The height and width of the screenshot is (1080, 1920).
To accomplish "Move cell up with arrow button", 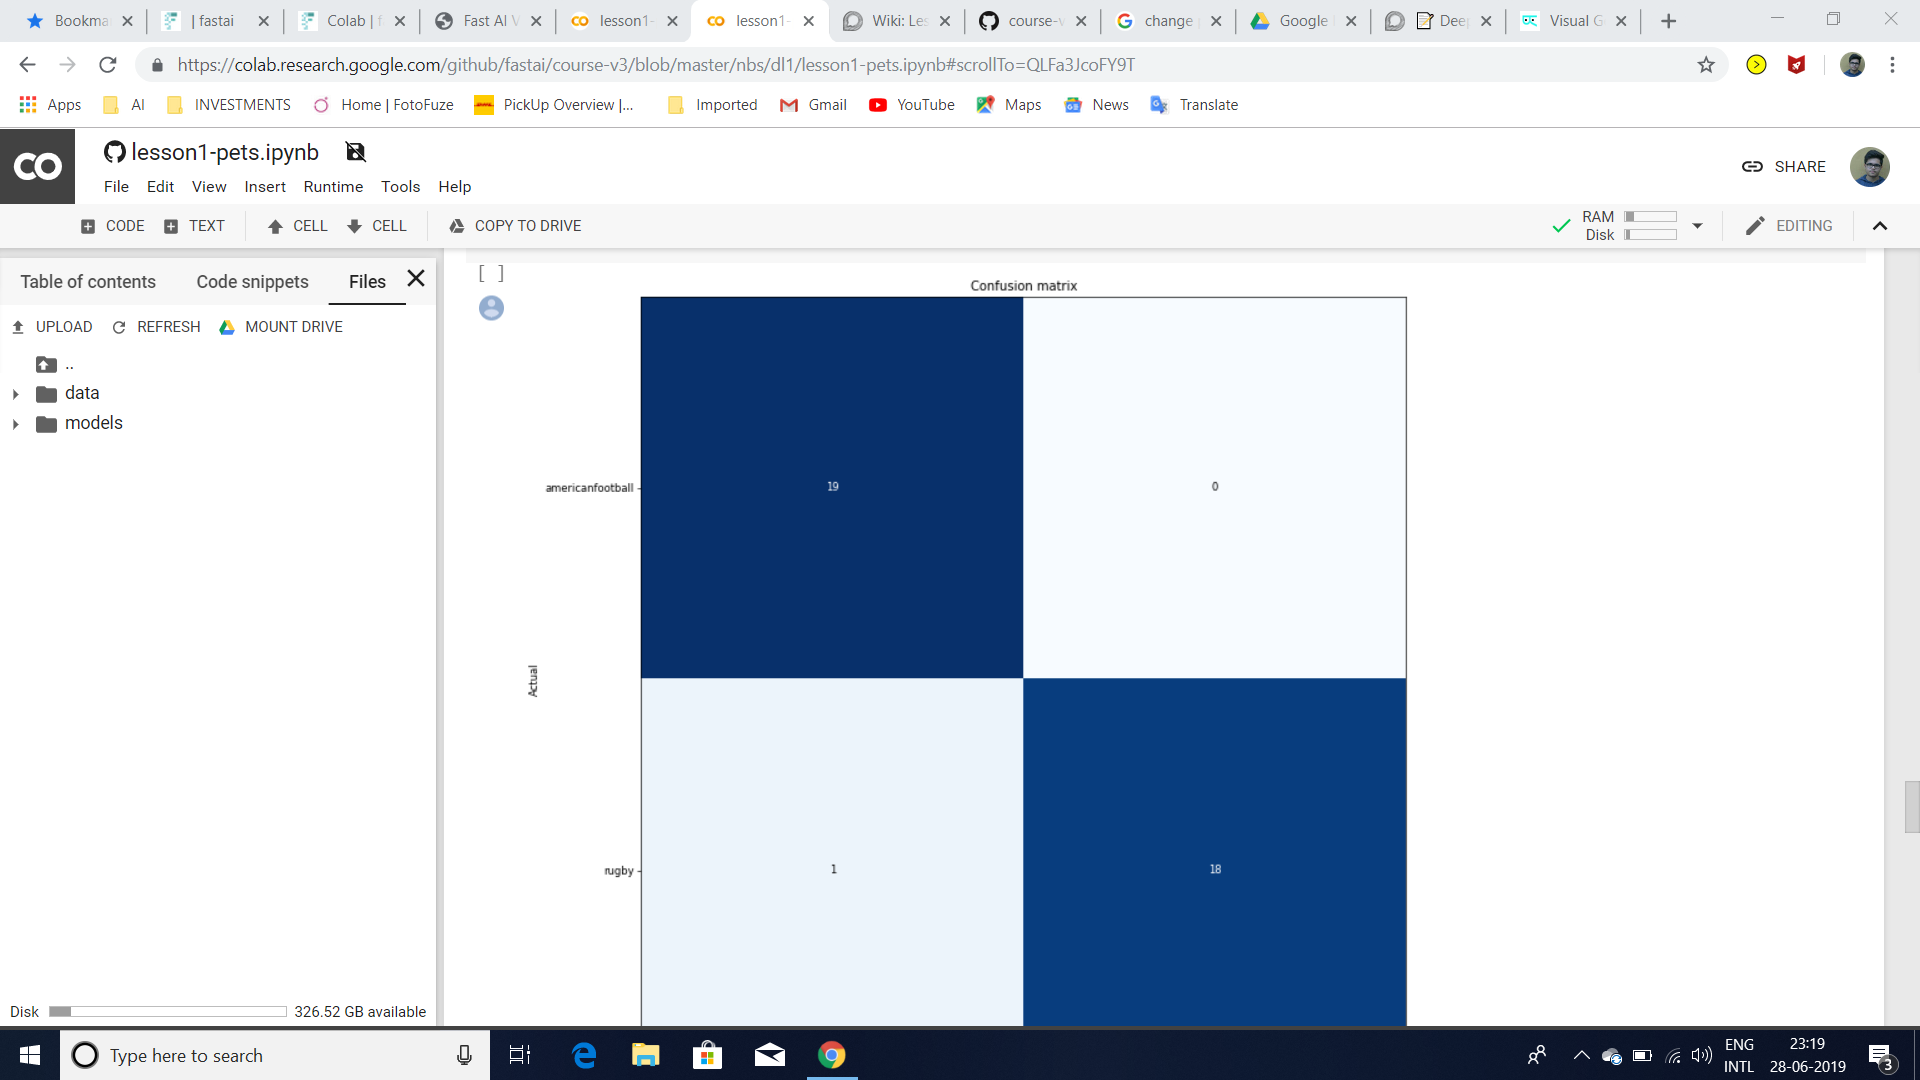I will [x=297, y=226].
